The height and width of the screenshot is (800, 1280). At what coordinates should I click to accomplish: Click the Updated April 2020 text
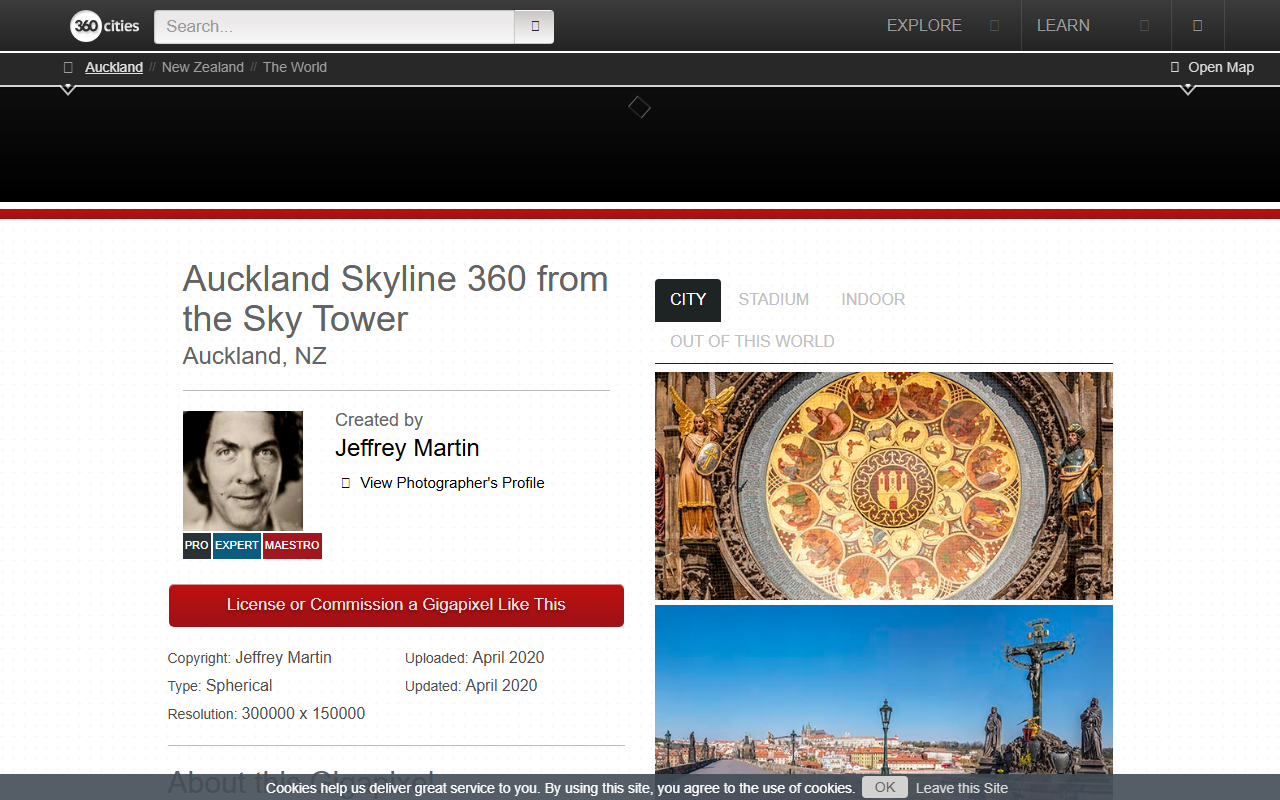471,686
